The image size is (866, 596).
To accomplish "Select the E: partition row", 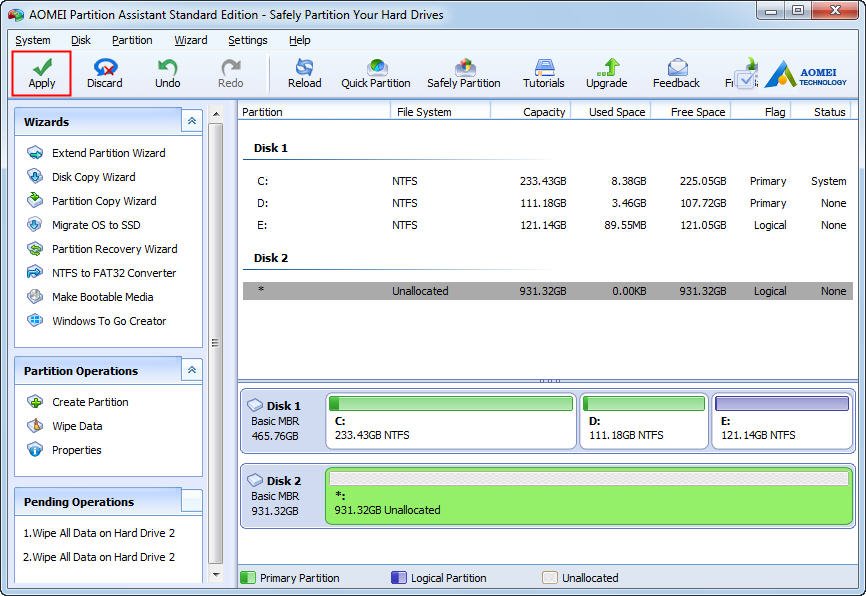I will pyautogui.click(x=548, y=225).
